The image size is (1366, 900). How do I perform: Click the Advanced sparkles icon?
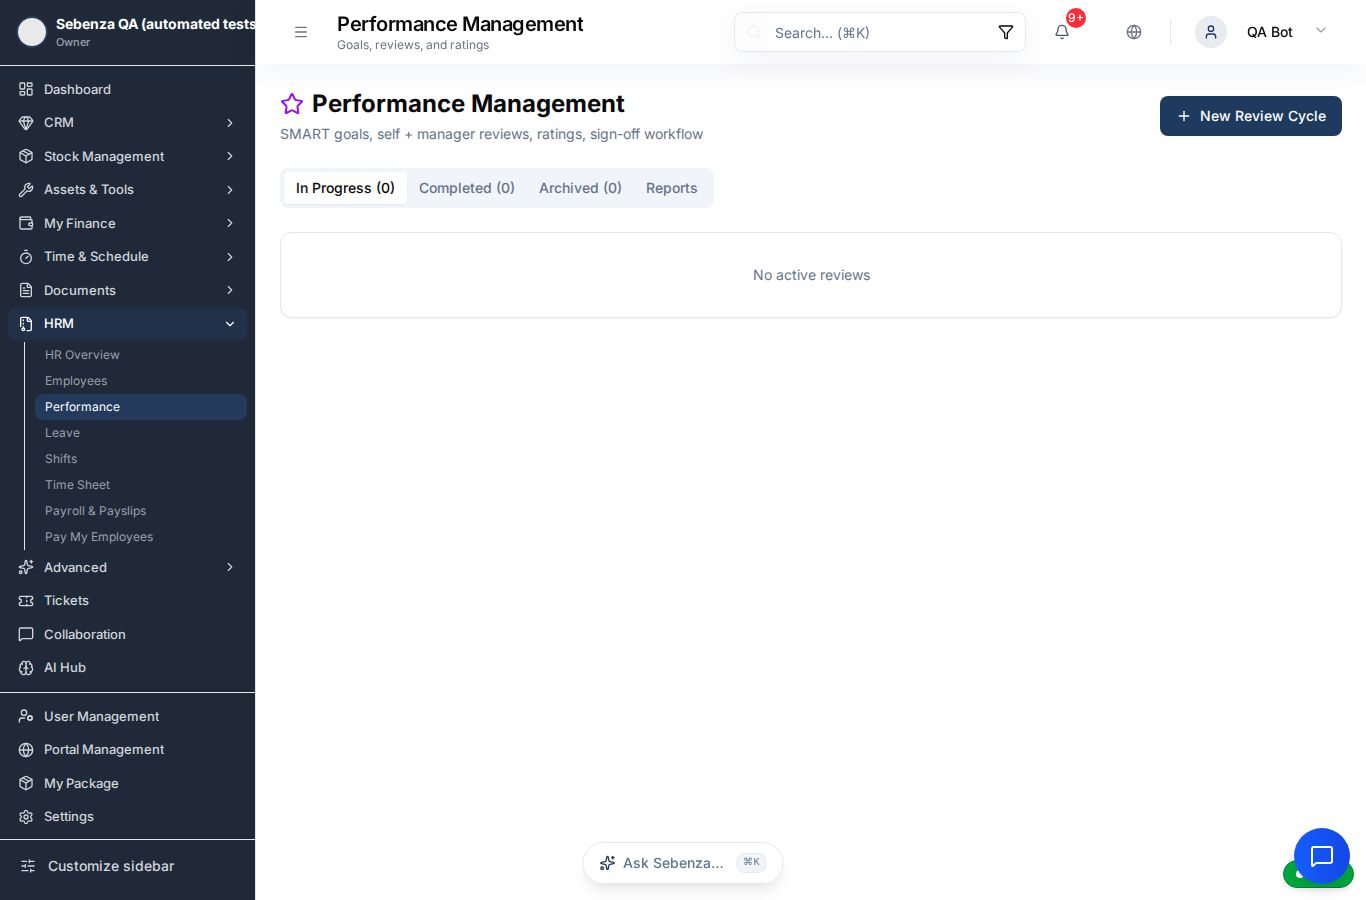pyautogui.click(x=26, y=567)
